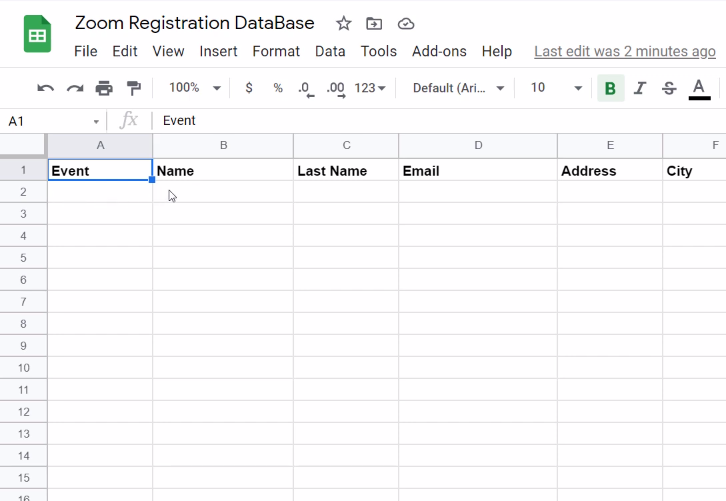Click the Redo icon
The height and width of the screenshot is (501, 726).
click(75, 88)
